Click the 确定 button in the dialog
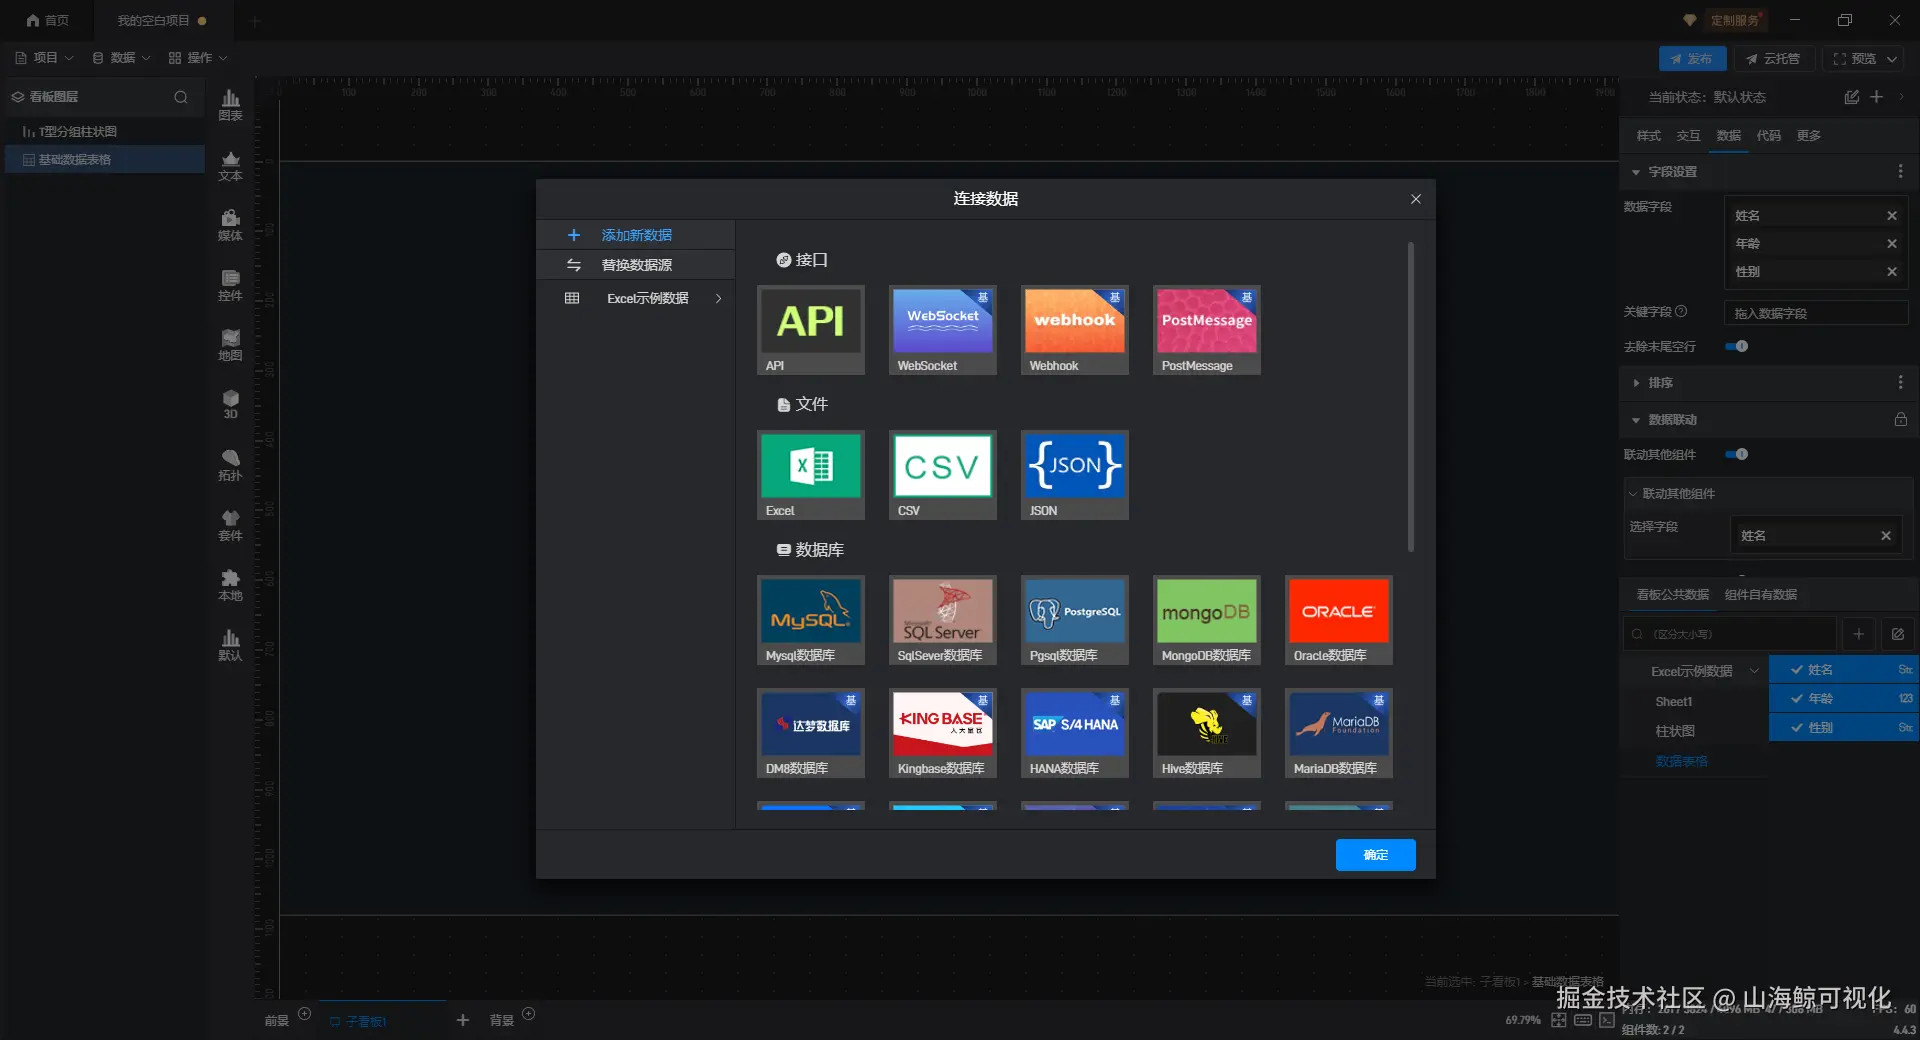Image resolution: width=1920 pixels, height=1040 pixels. [x=1376, y=855]
